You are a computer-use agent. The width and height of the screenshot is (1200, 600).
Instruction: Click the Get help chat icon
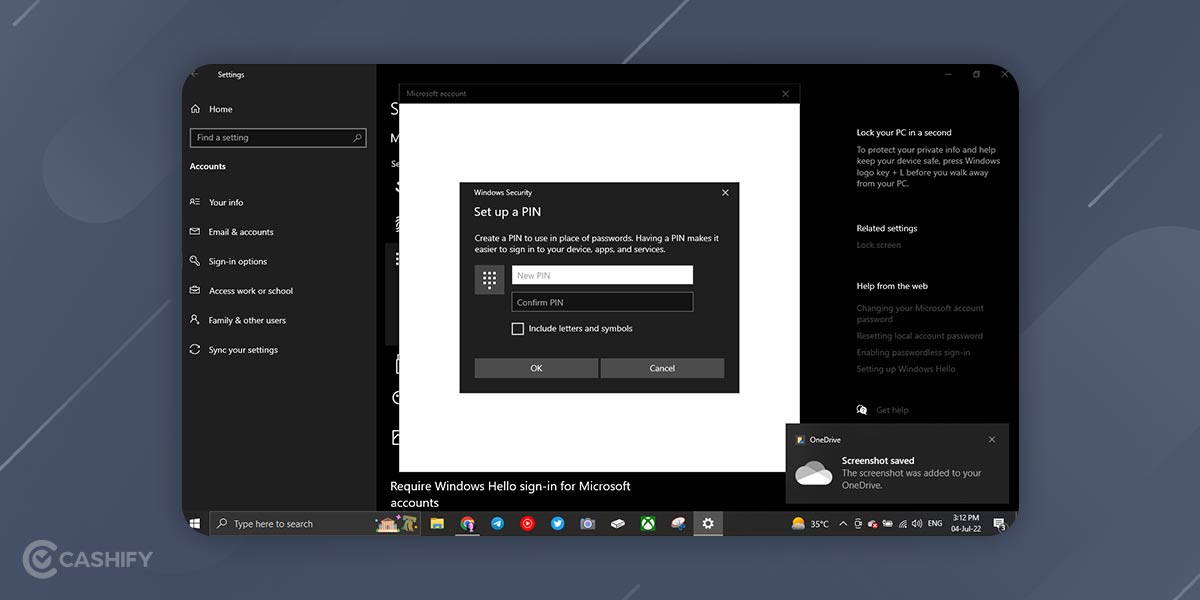(862, 410)
